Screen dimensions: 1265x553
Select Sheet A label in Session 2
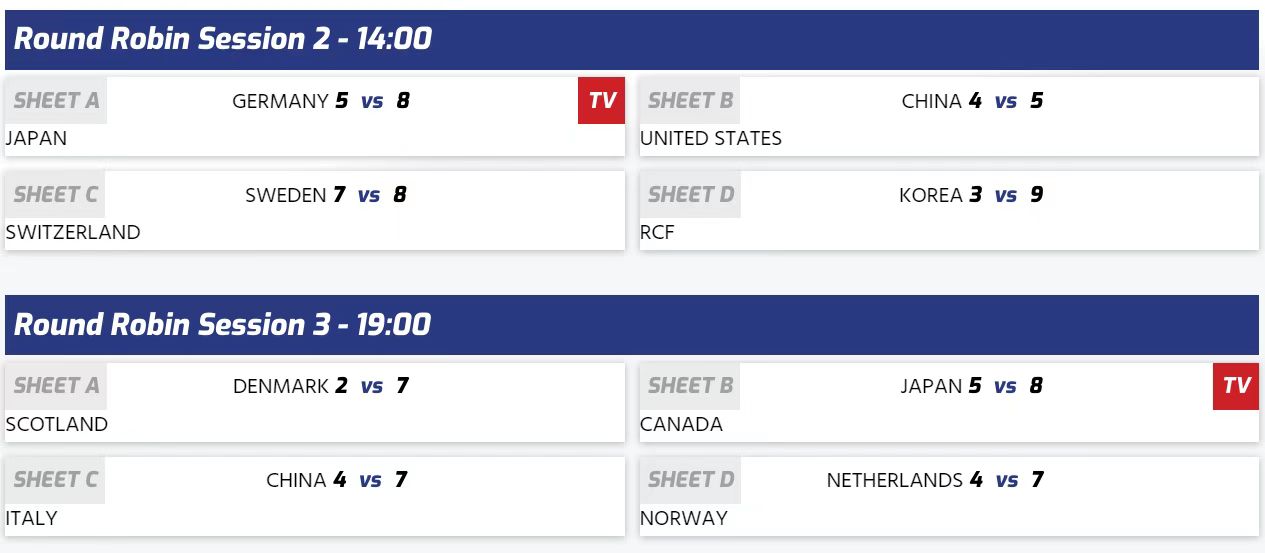[x=56, y=101]
